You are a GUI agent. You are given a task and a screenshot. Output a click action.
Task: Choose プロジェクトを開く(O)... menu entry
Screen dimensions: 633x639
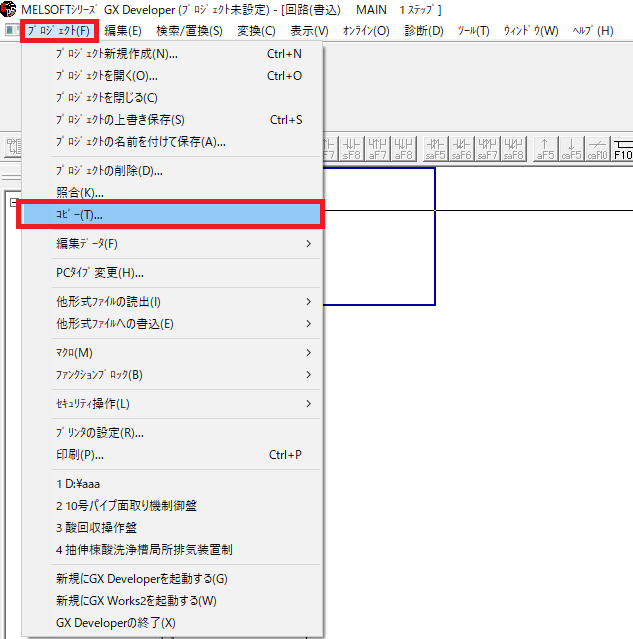pyautogui.click(x=172, y=76)
